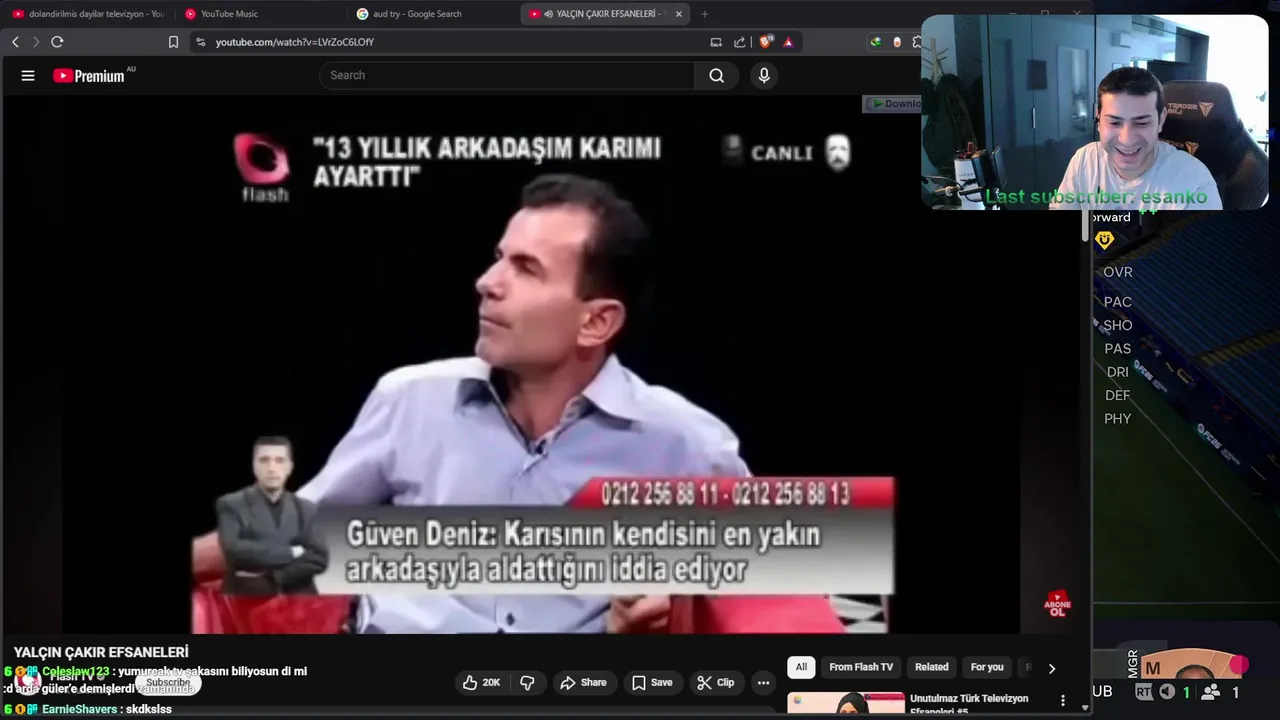Open the YouTube hamburger guide menu

click(28, 75)
